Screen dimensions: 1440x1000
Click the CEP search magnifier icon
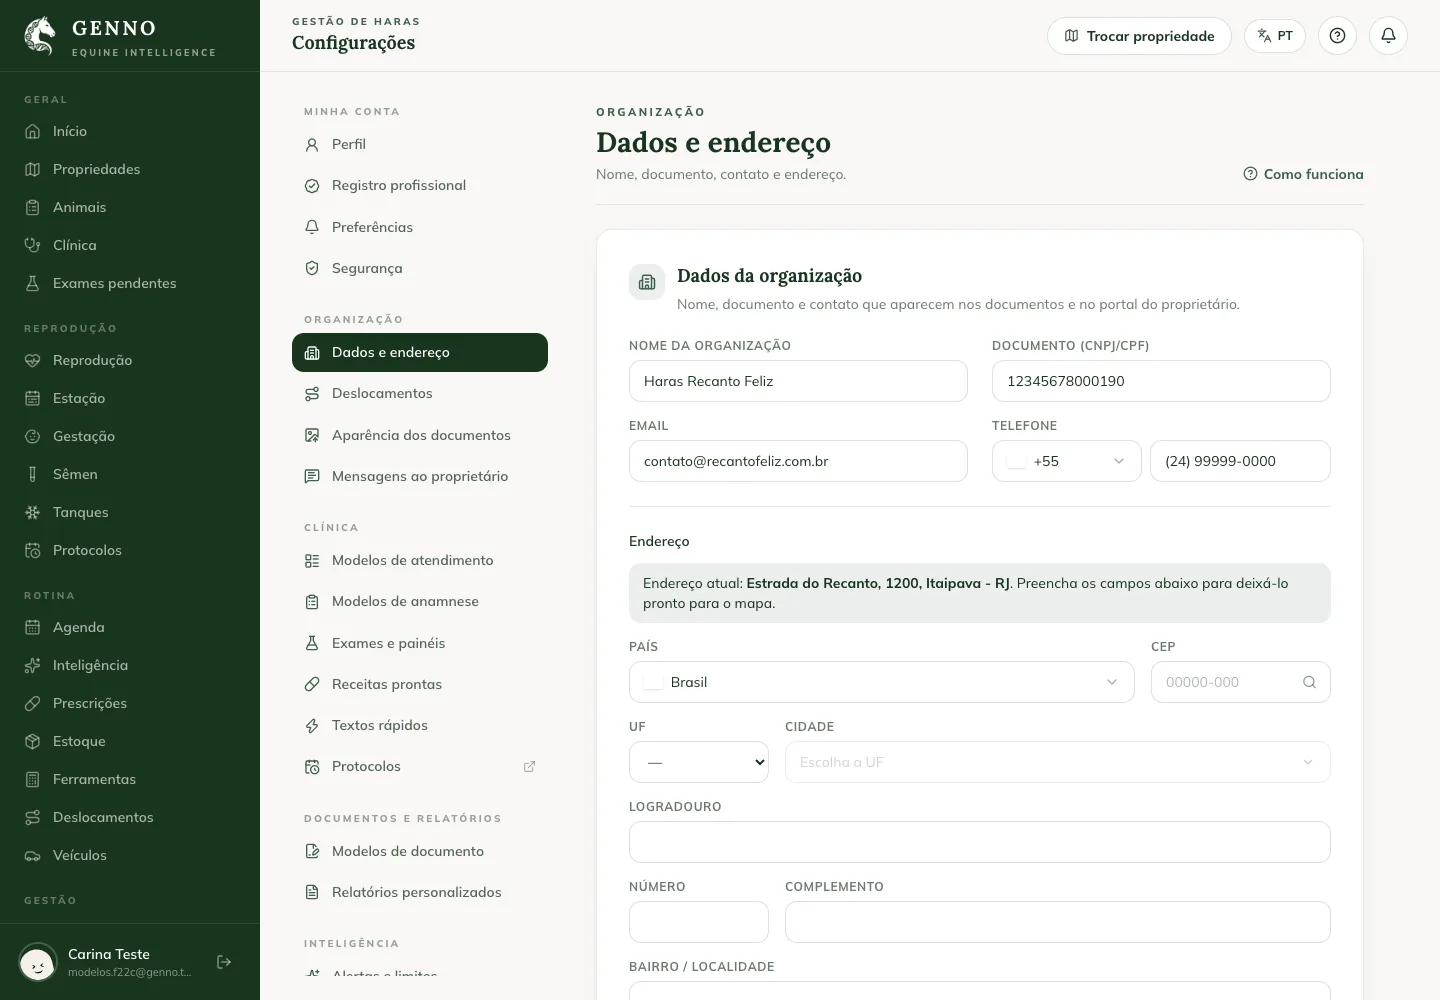click(1309, 682)
